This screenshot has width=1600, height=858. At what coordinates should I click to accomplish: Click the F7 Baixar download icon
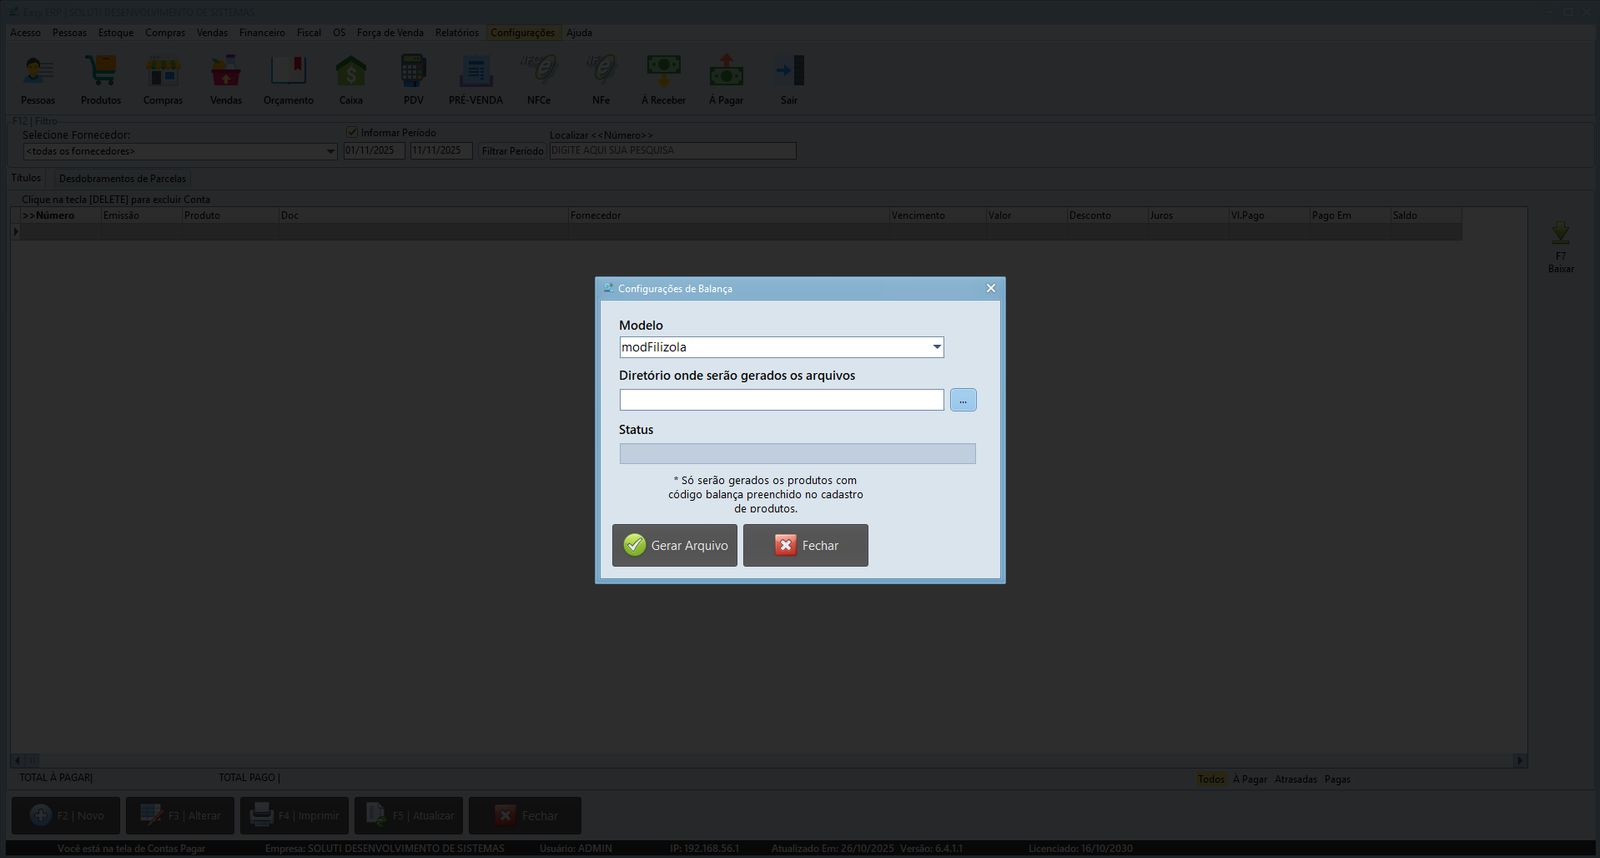point(1560,236)
